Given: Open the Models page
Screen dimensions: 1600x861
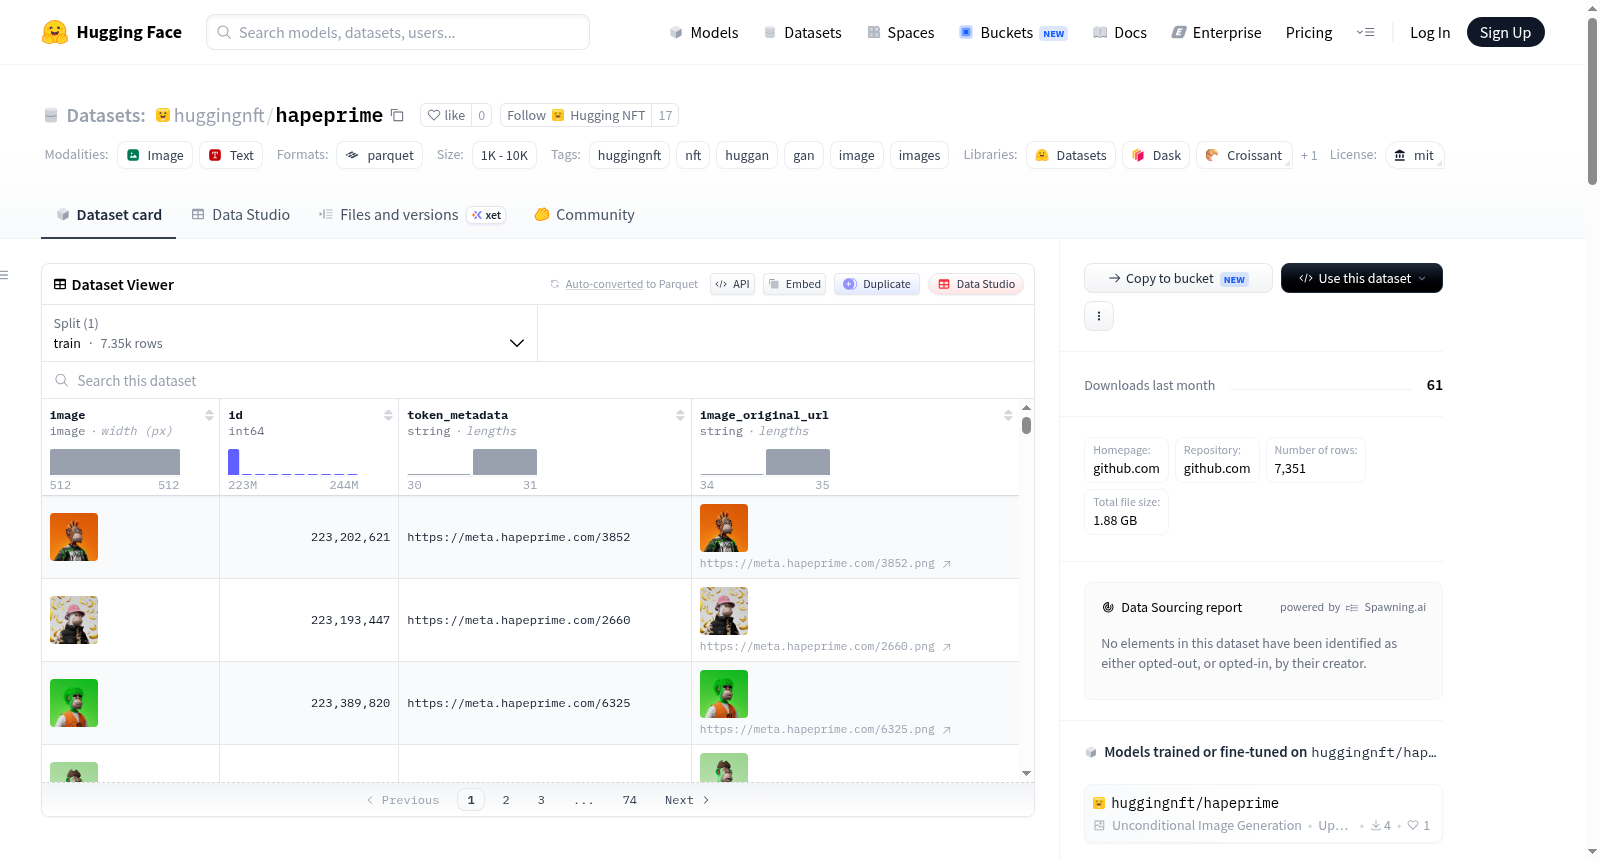Looking at the screenshot, I should (704, 33).
